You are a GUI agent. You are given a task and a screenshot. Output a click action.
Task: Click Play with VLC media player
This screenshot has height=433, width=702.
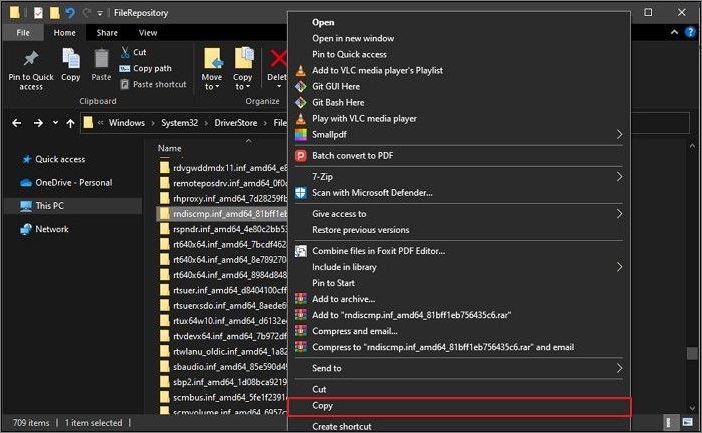[x=364, y=118]
